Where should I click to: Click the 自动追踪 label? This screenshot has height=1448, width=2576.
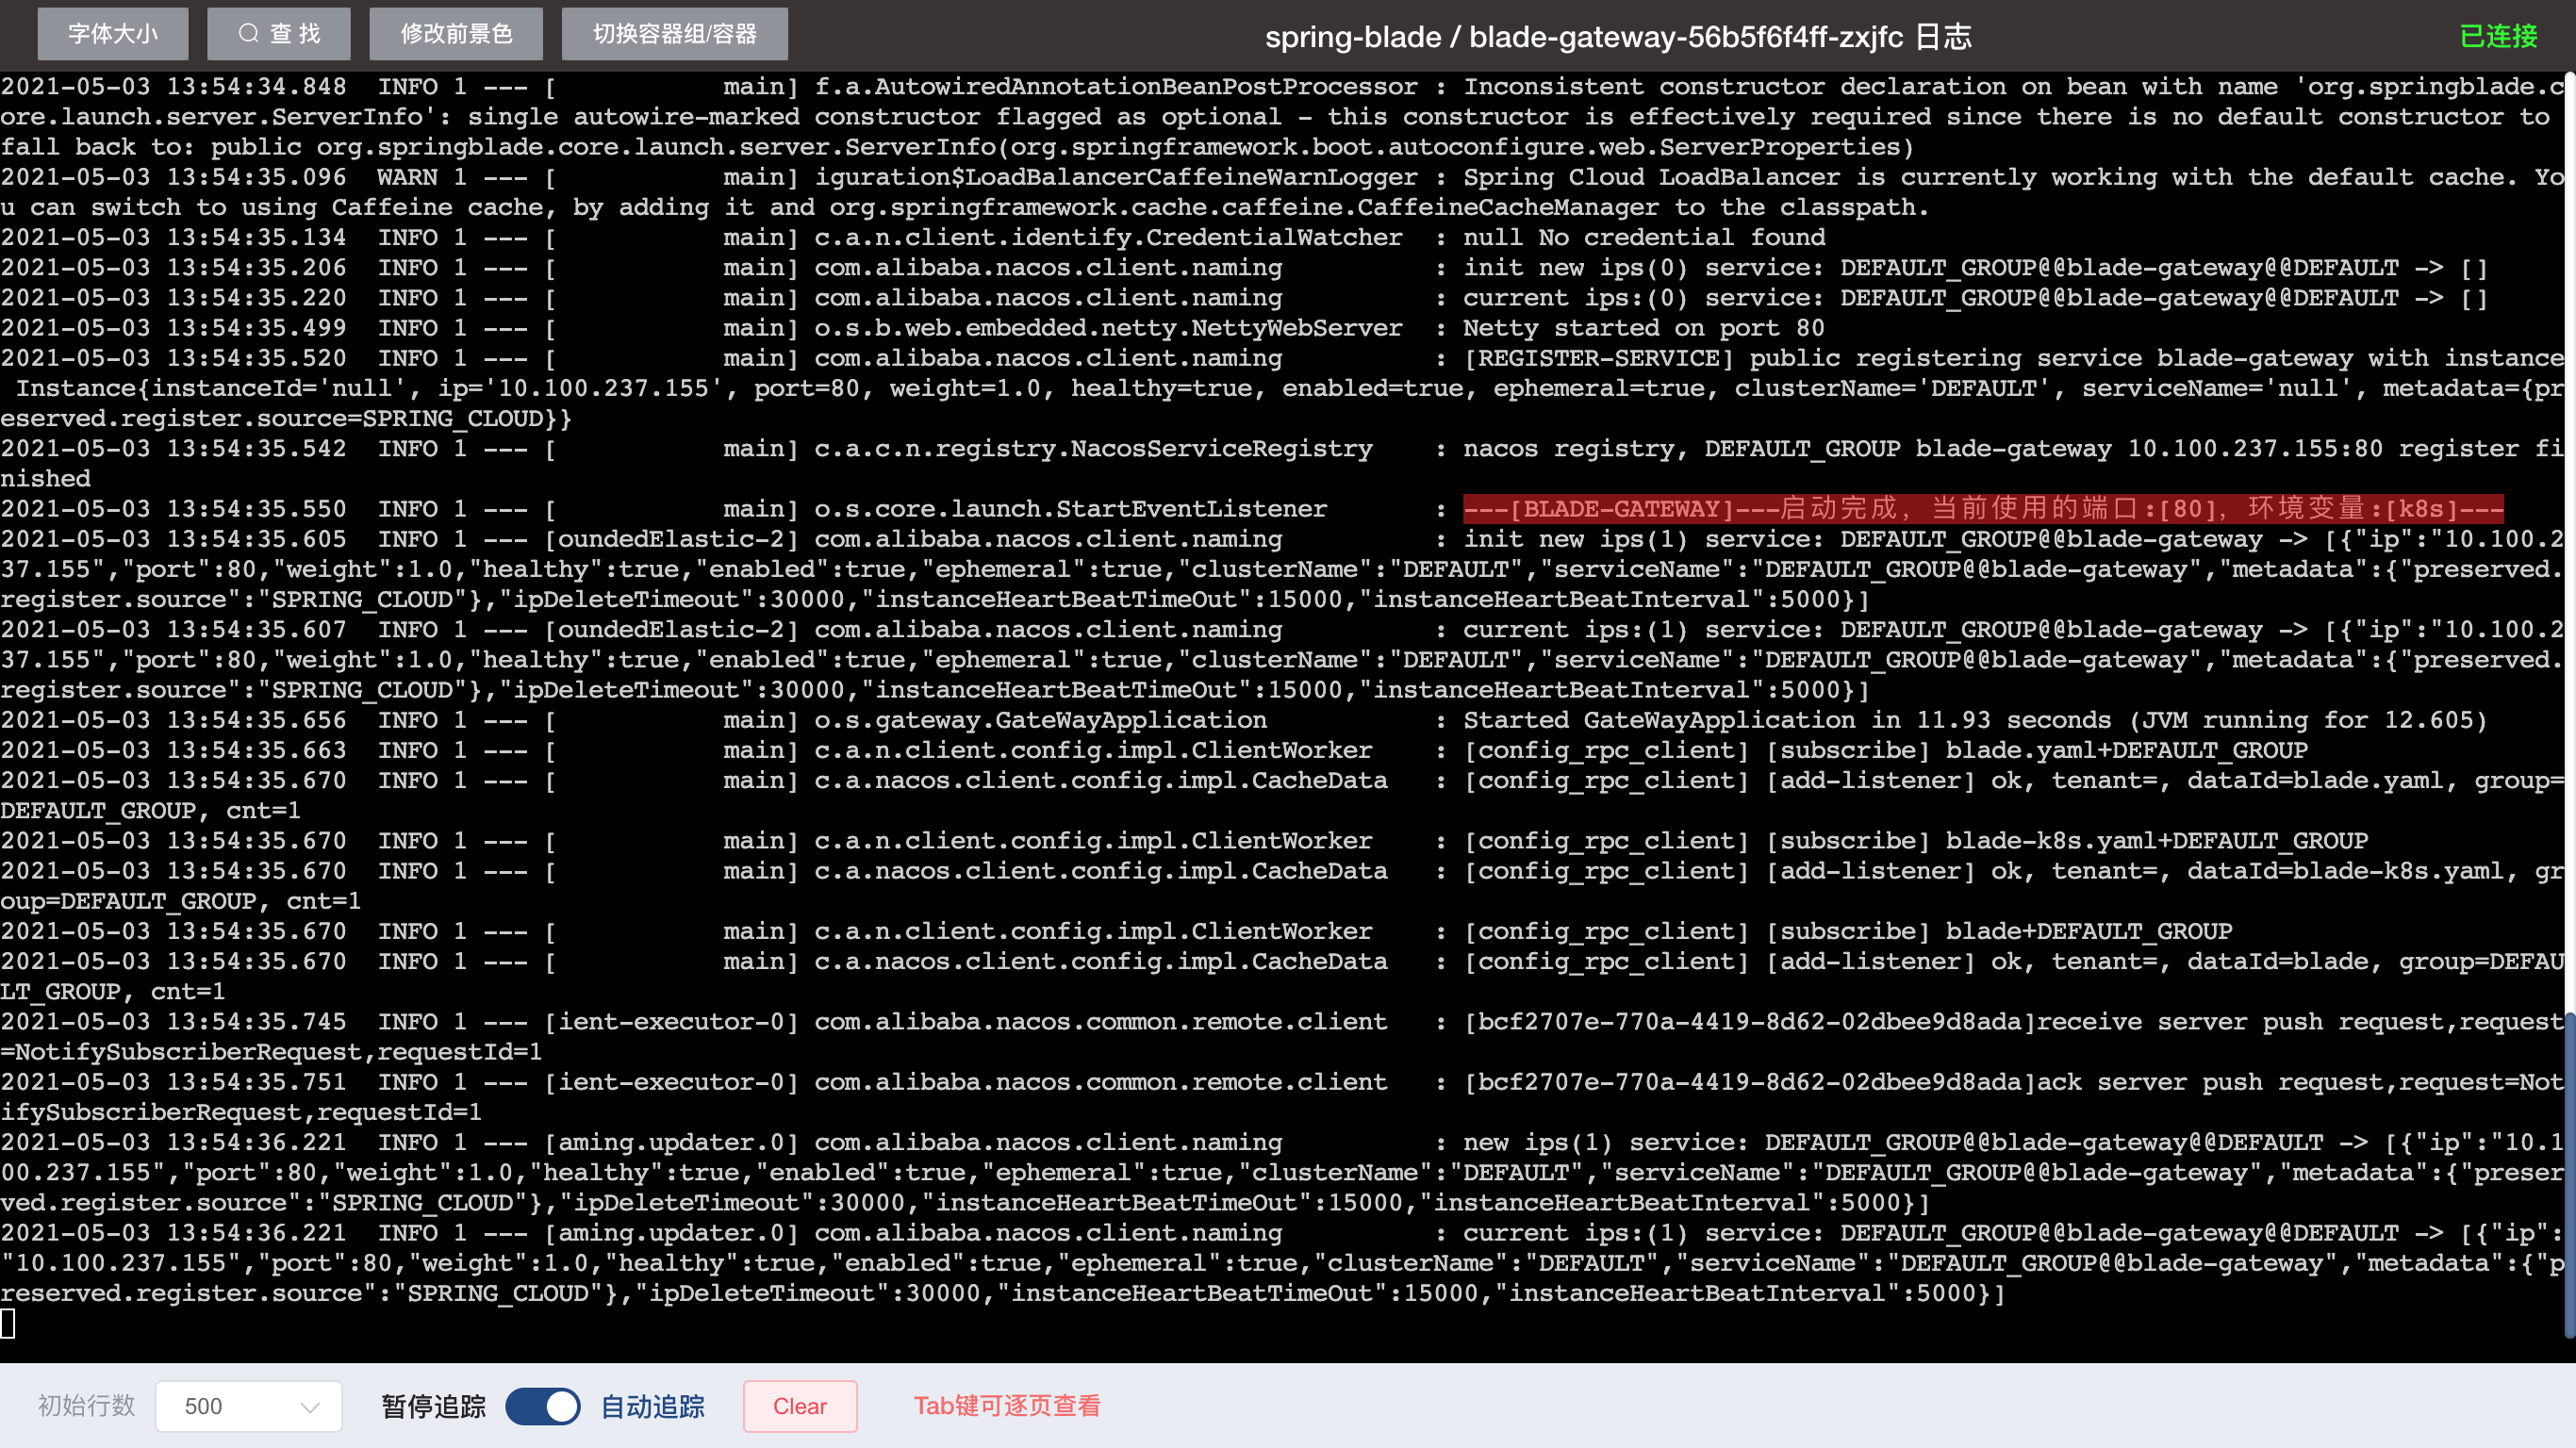(x=652, y=1406)
